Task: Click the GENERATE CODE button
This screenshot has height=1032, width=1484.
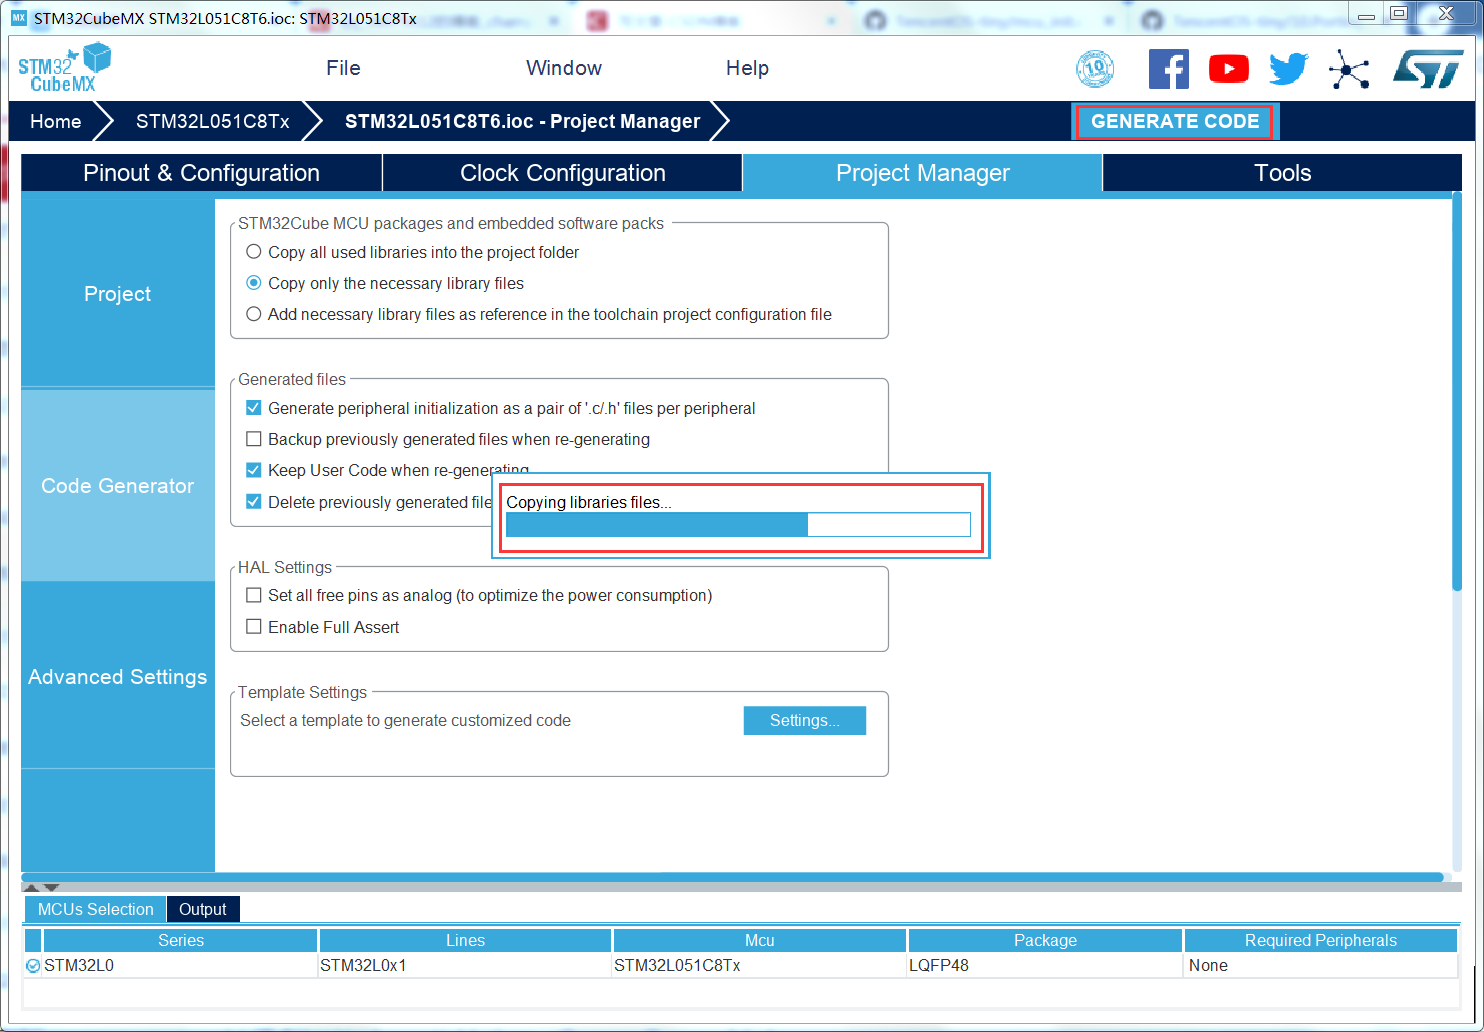Action: click(x=1175, y=121)
